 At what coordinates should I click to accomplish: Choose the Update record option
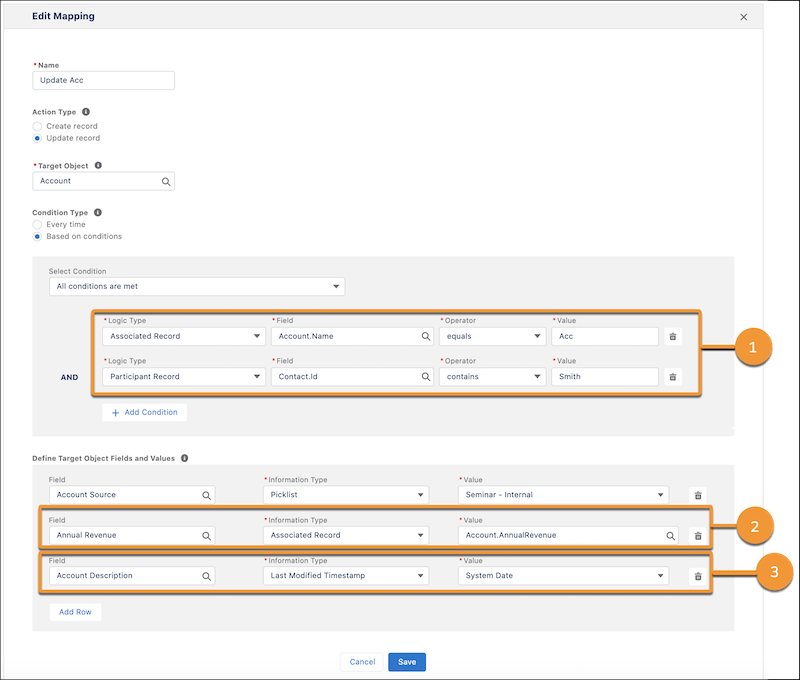[38, 138]
